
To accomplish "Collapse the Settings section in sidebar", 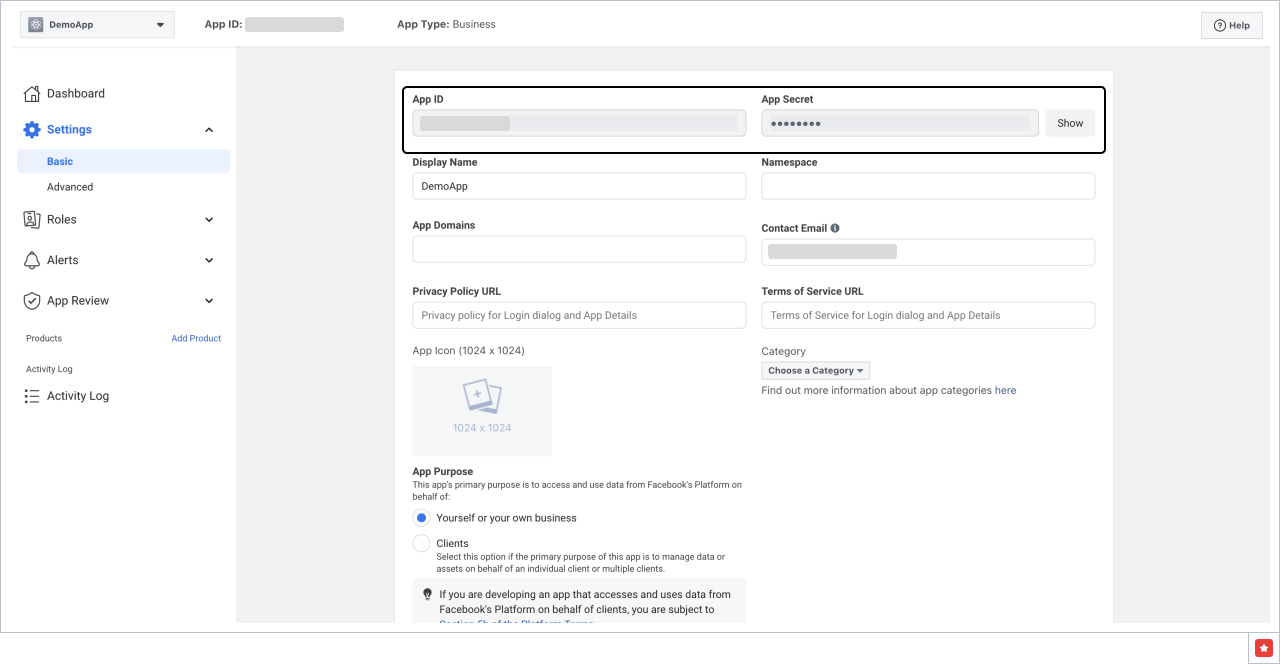I will tap(208, 129).
